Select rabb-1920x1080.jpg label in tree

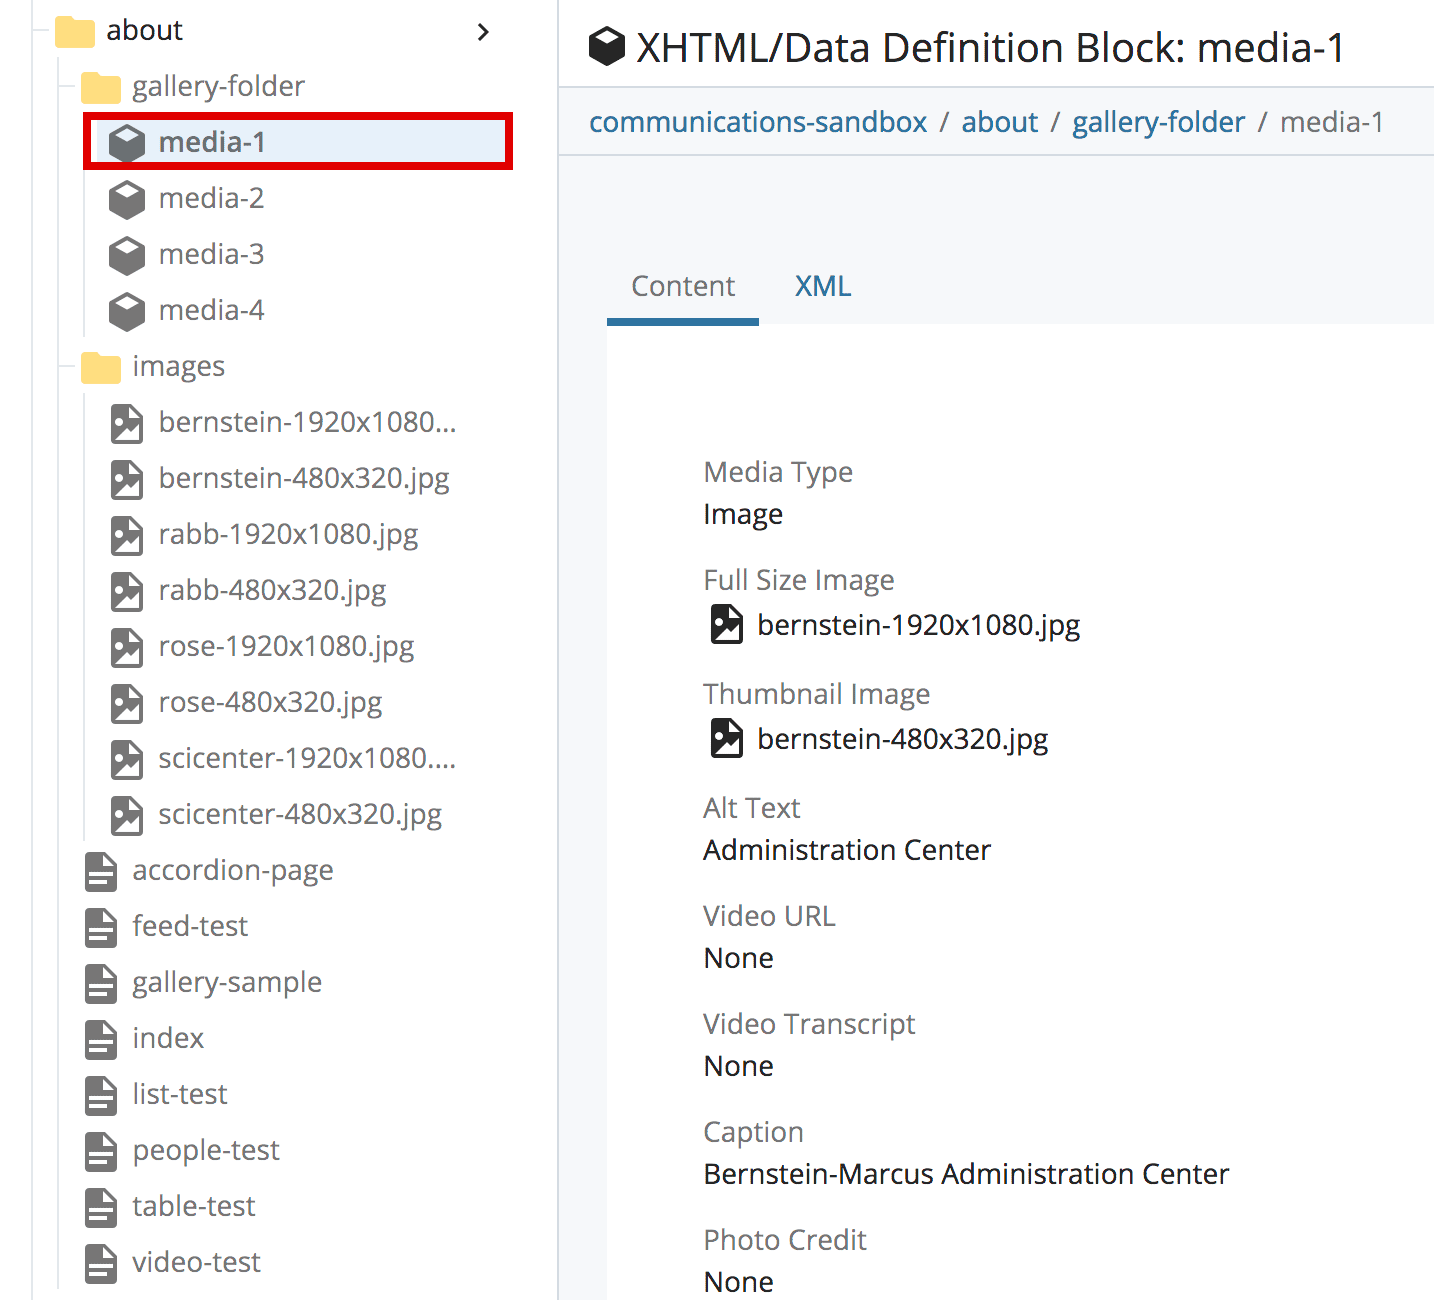288,535
